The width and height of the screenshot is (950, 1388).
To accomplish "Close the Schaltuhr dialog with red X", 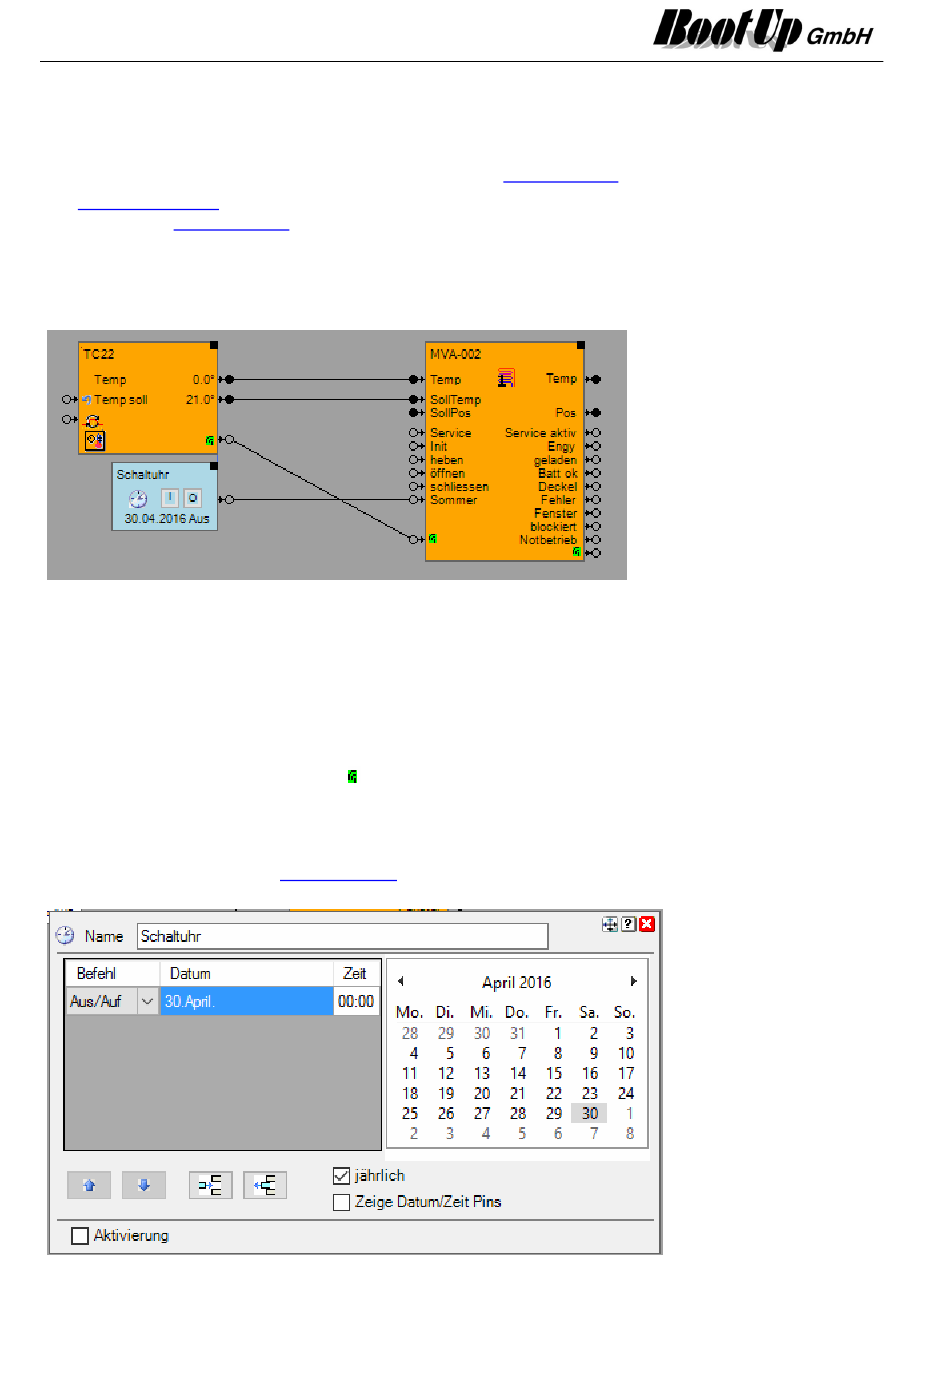I will click(x=647, y=924).
